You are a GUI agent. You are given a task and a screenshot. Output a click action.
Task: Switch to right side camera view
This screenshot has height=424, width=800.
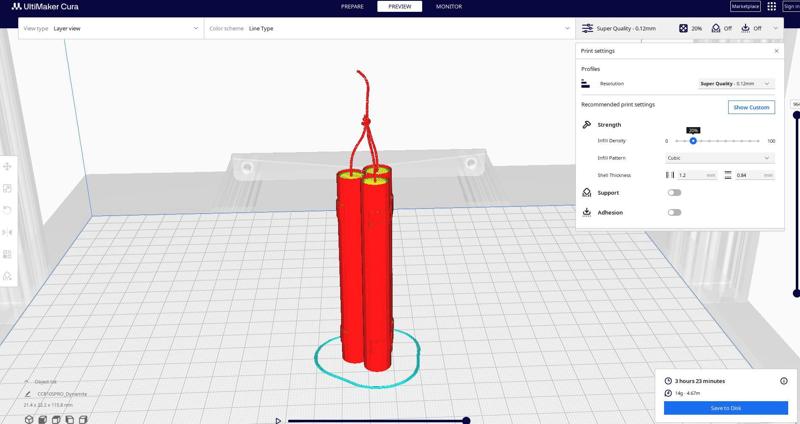pos(83,419)
